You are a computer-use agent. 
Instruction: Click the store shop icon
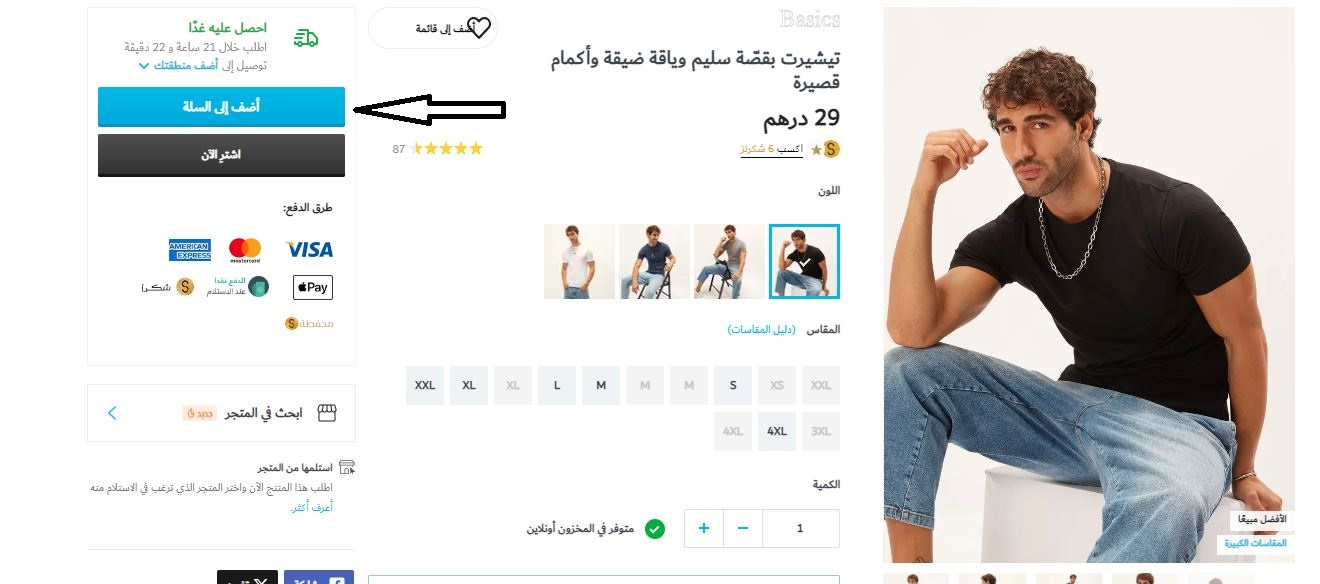click(x=327, y=412)
